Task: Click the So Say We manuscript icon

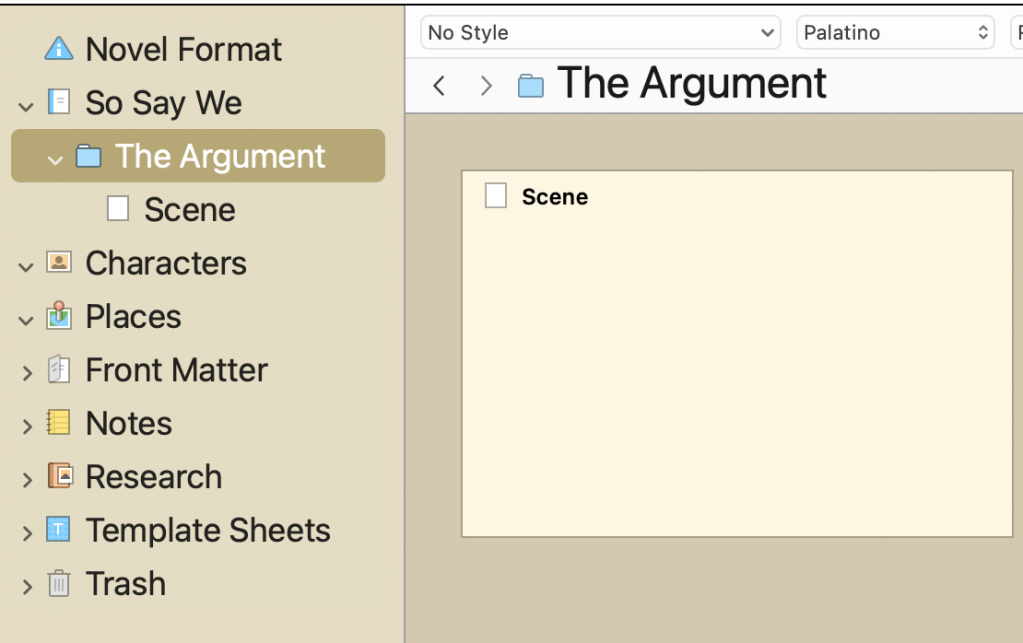Action: tap(59, 102)
